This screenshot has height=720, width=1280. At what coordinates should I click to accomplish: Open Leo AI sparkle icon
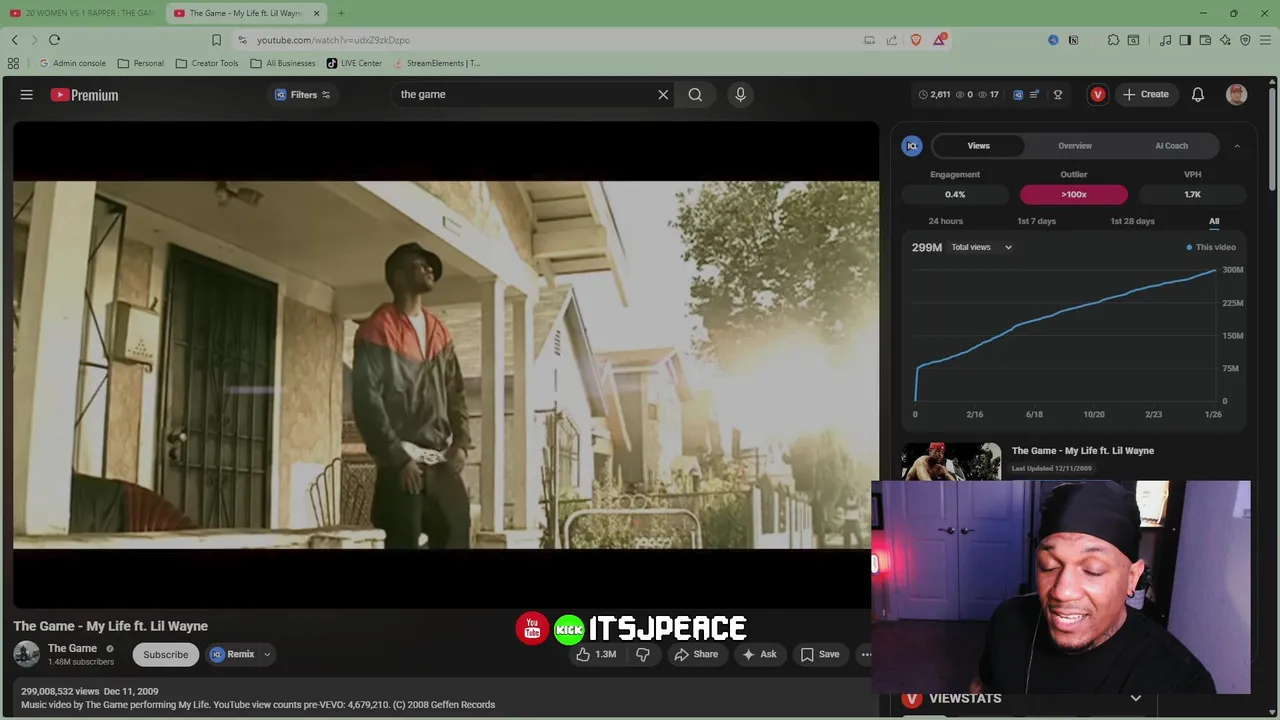pyautogui.click(x=1225, y=40)
